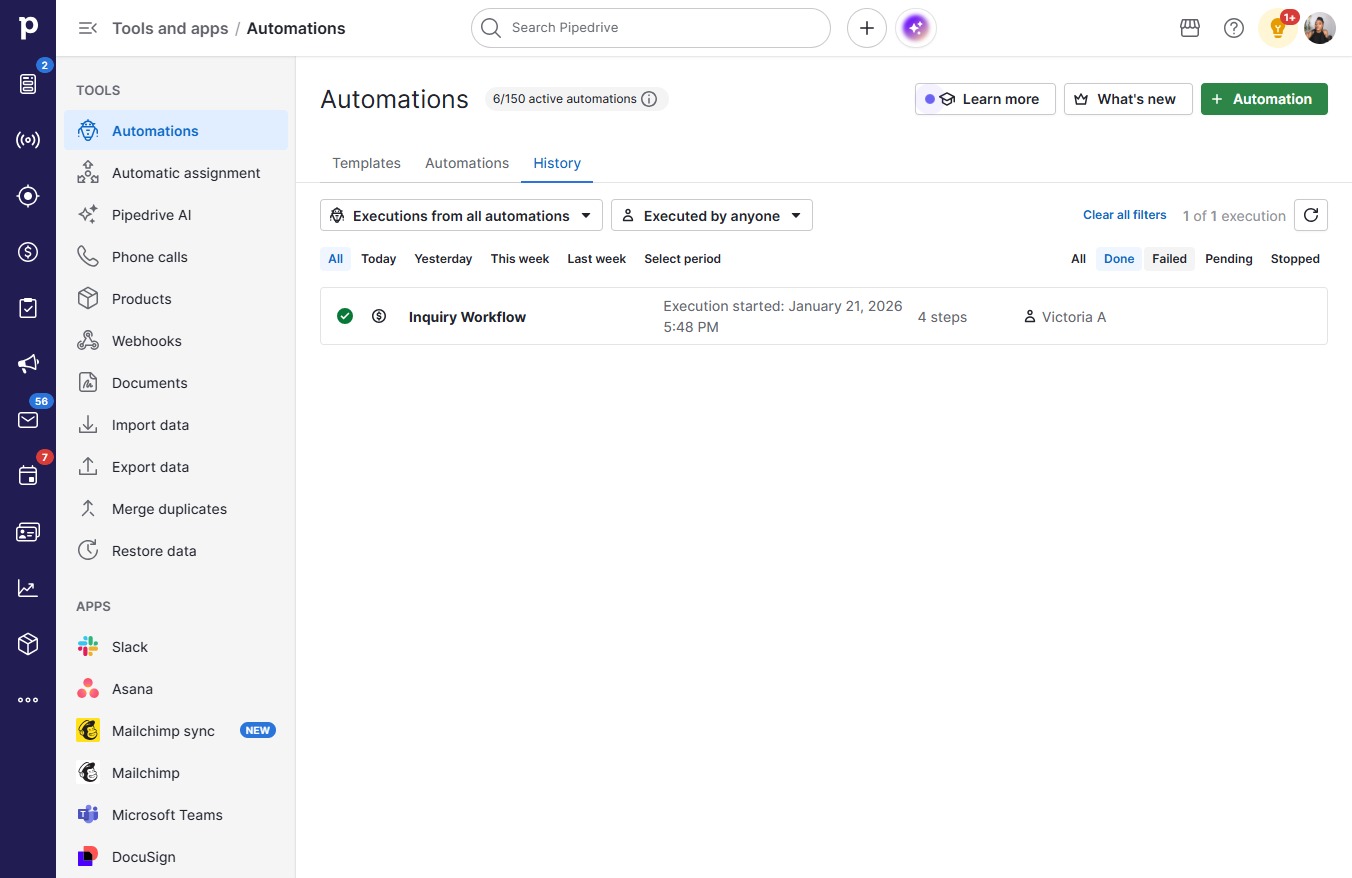Open the Leads target icon

click(x=28, y=196)
